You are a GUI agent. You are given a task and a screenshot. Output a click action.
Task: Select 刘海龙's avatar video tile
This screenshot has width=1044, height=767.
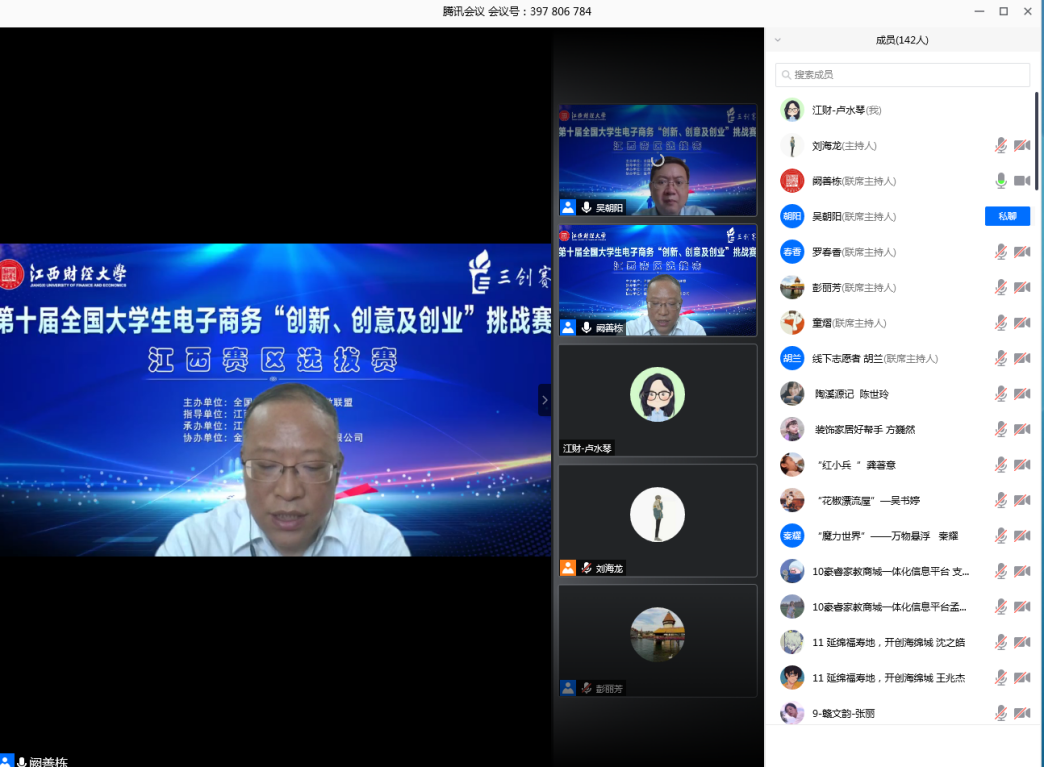pyautogui.click(x=658, y=520)
